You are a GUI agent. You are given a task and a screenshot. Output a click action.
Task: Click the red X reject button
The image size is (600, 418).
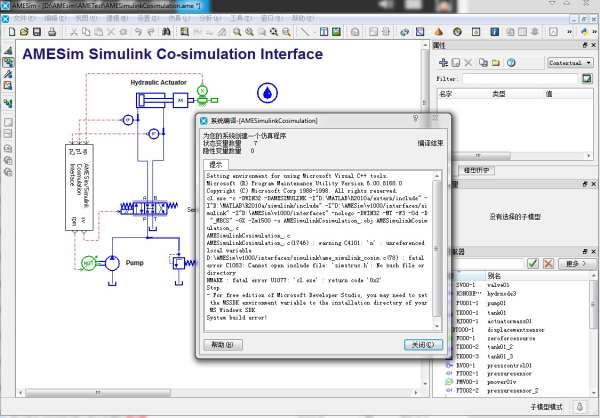pos(548,263)
